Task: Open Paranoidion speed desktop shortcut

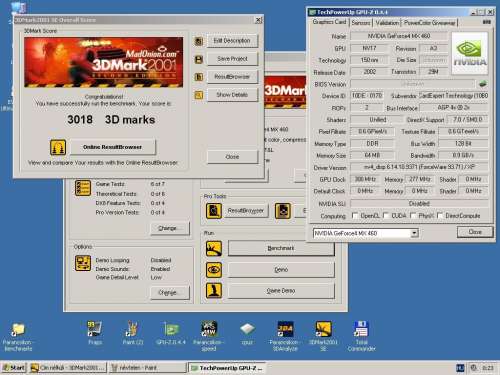Action: [209, 336]
